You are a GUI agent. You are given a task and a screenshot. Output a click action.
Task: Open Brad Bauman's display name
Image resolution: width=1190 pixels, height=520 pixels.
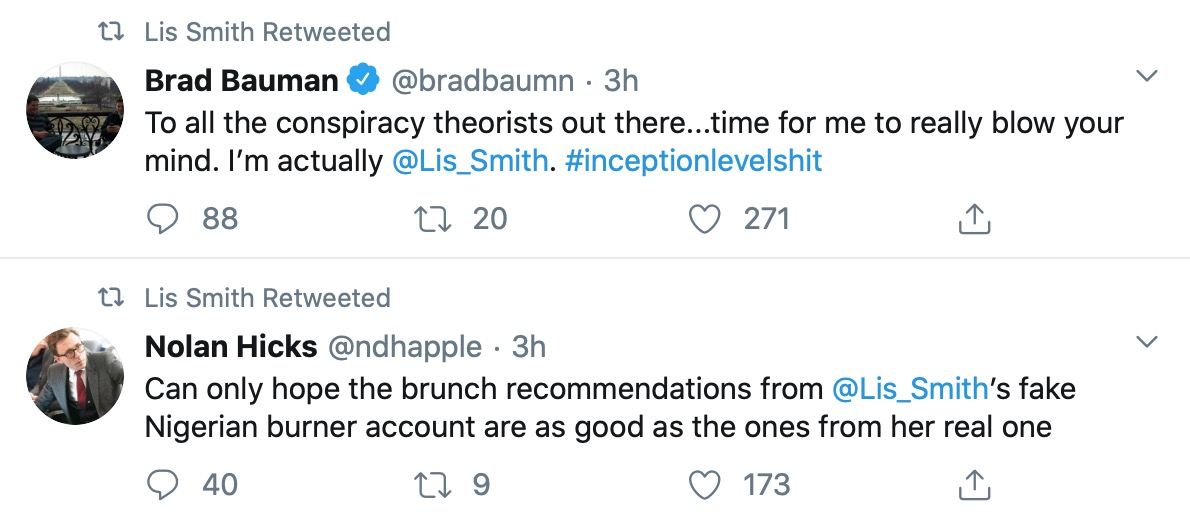tap(242, 80)
